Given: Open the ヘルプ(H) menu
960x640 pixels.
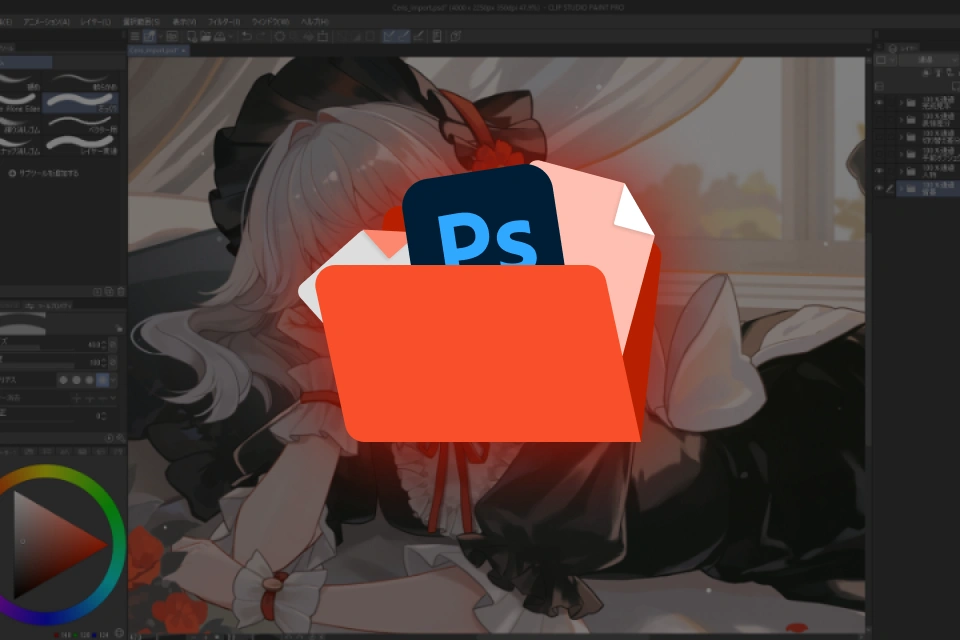Looking at the screenshot, I should [x=315, y=21].
